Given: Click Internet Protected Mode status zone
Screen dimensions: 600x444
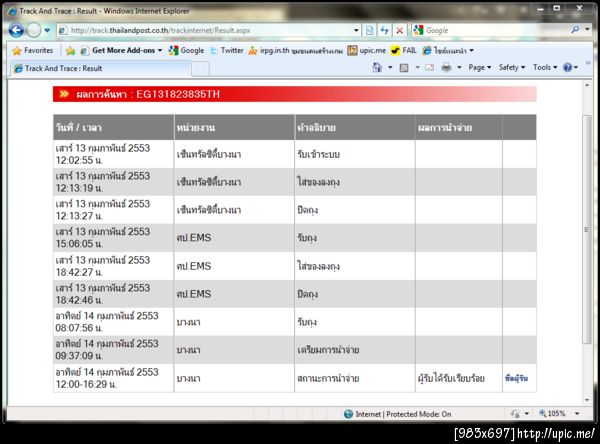Looking at the screenshot, I should pyautogui.click(x=398, y=414).
